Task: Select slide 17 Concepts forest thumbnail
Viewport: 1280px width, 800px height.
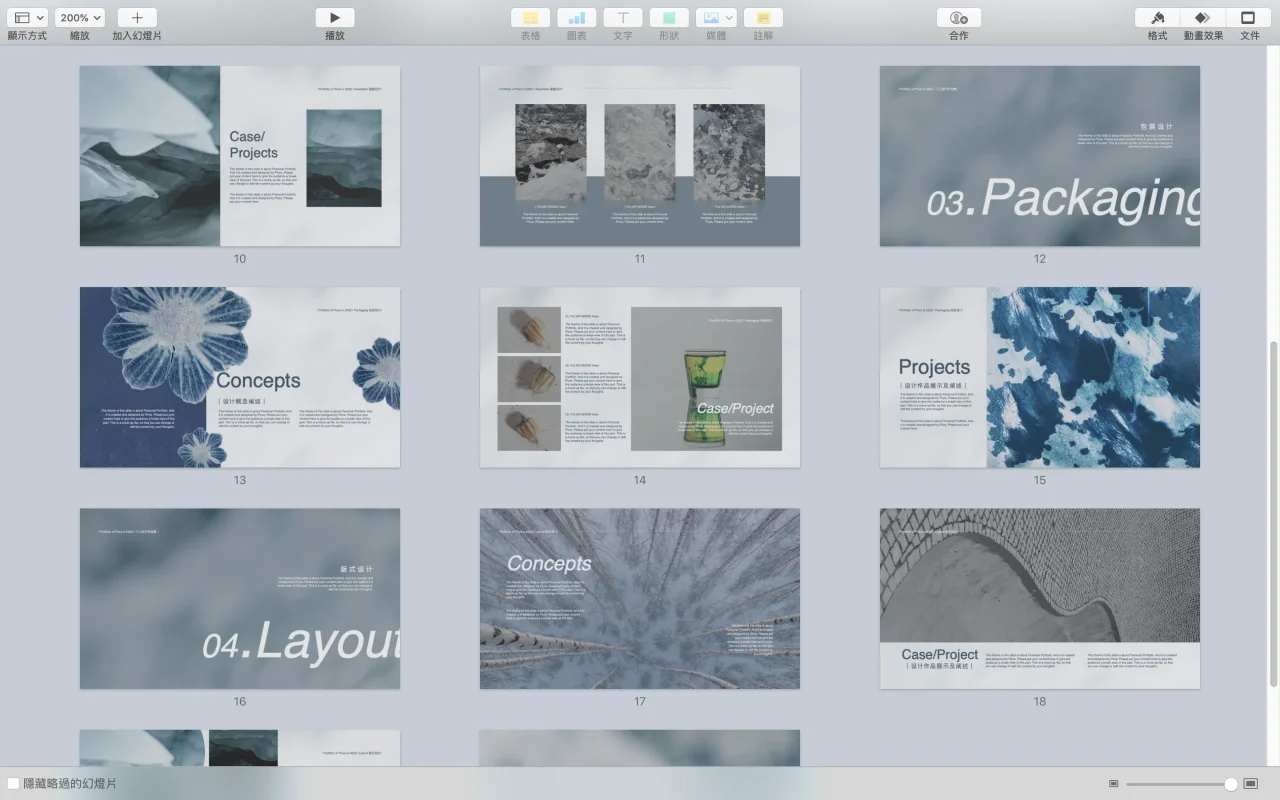Action: [640, 598]
